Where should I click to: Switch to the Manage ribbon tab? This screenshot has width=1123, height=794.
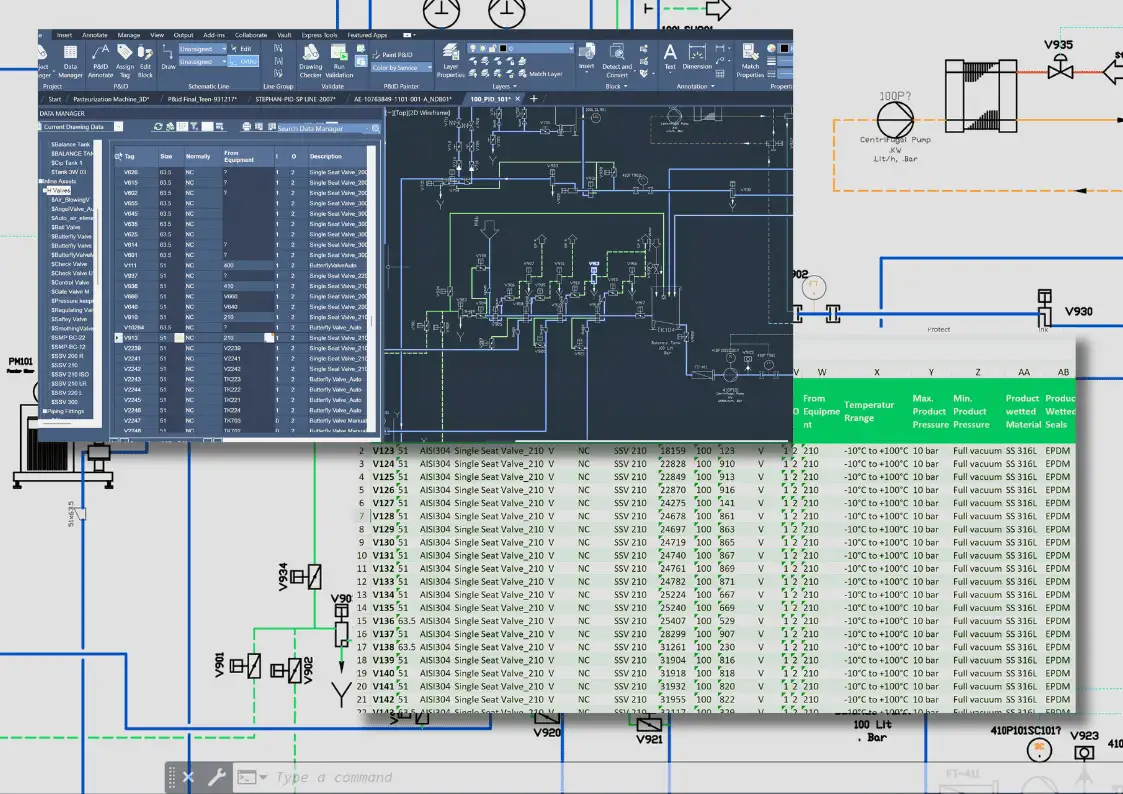[128, 34]
